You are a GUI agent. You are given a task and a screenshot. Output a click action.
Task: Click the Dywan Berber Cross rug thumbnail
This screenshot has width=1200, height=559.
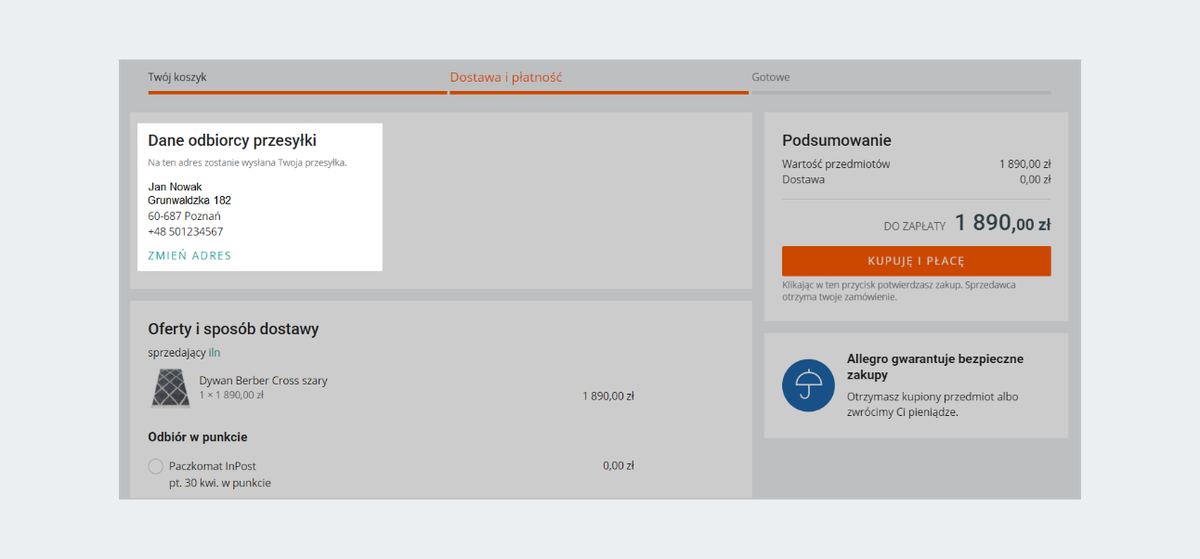170,388
